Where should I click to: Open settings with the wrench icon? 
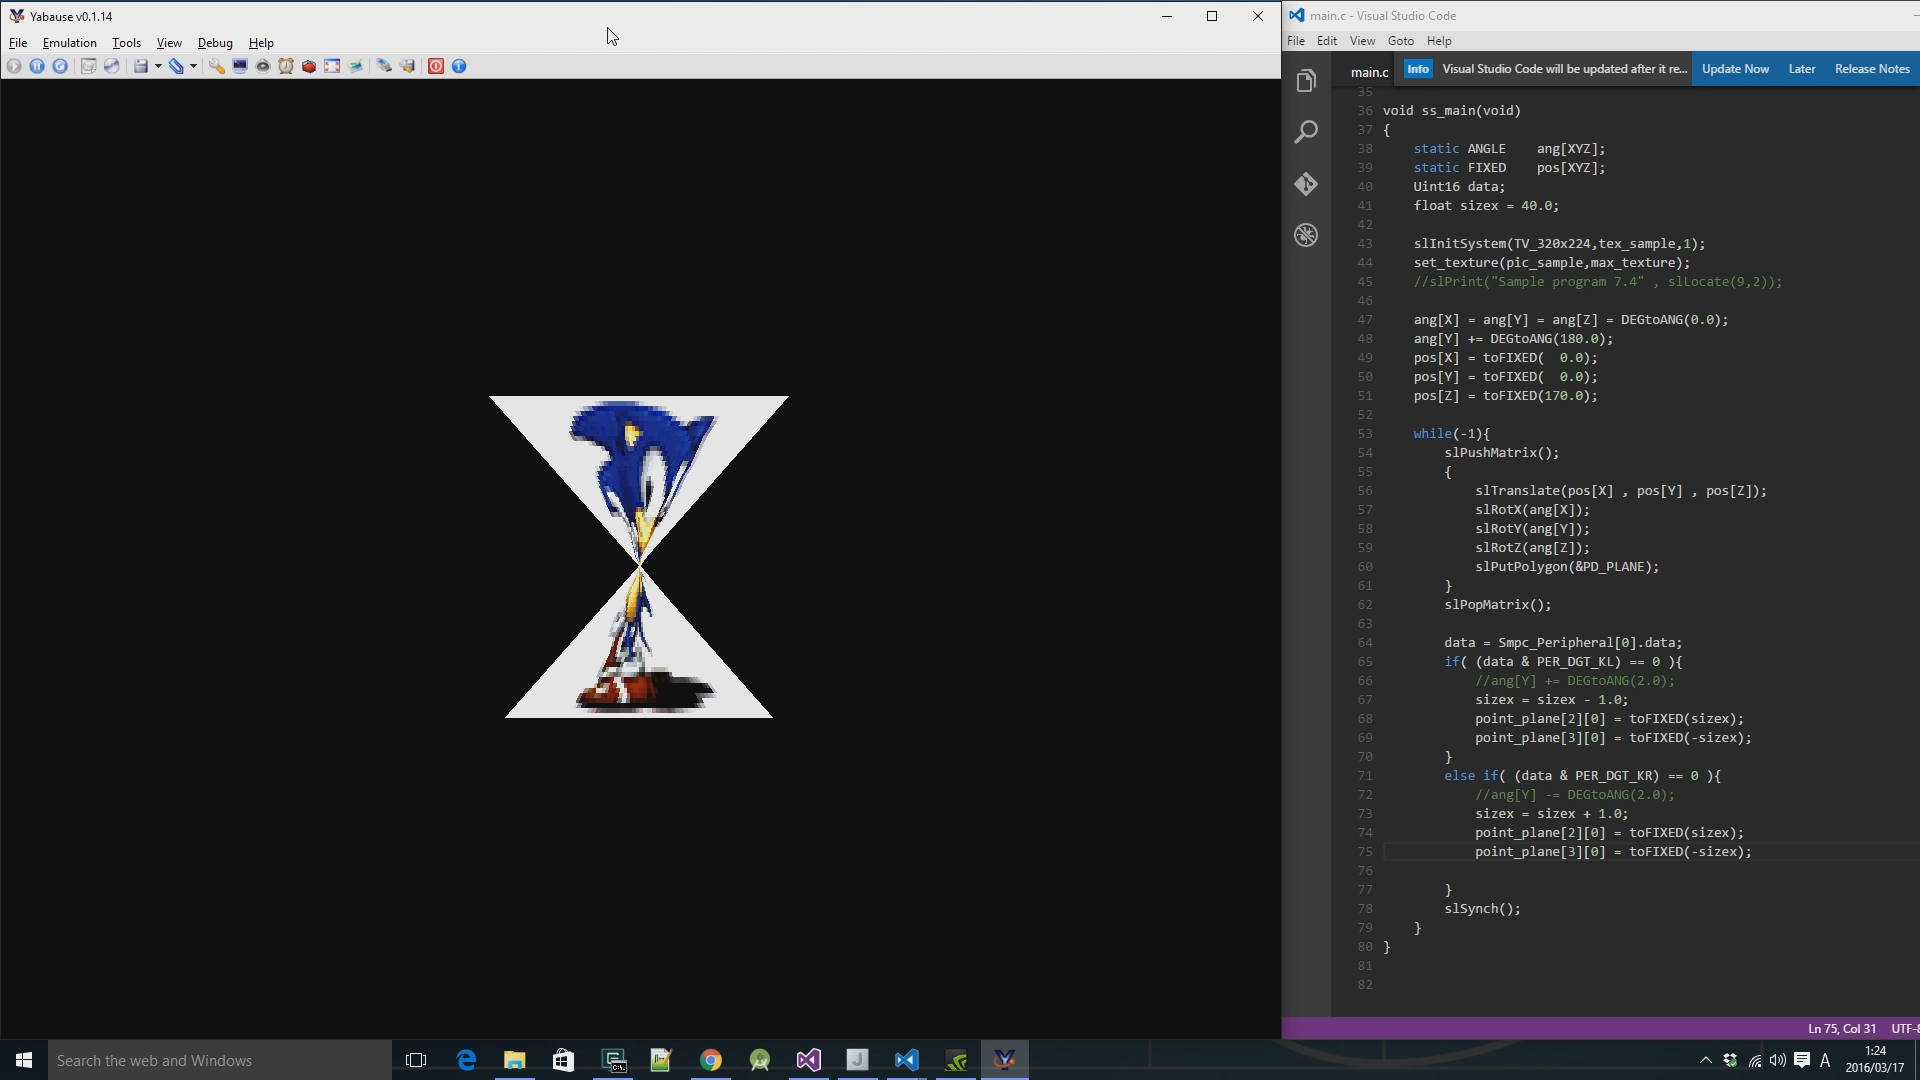[x=216, y=66]
